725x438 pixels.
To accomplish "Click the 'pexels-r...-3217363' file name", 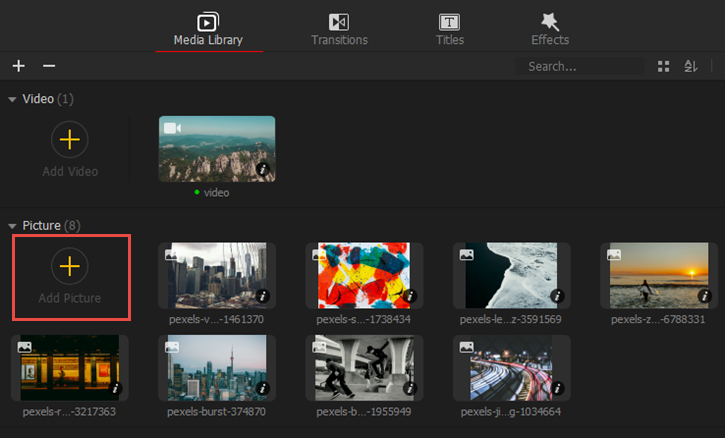I will (69, 412).
